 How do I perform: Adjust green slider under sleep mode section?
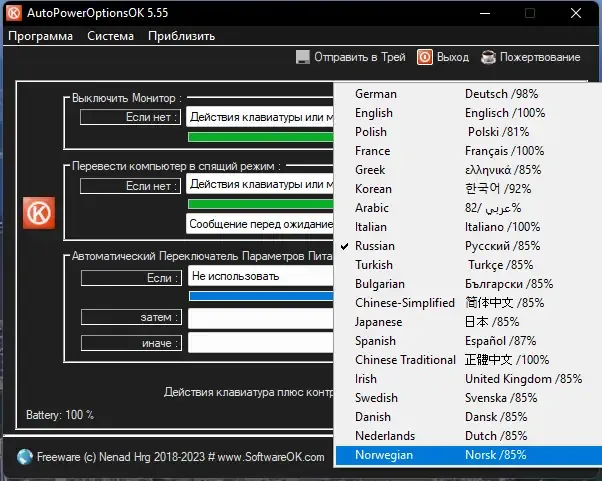261,204
